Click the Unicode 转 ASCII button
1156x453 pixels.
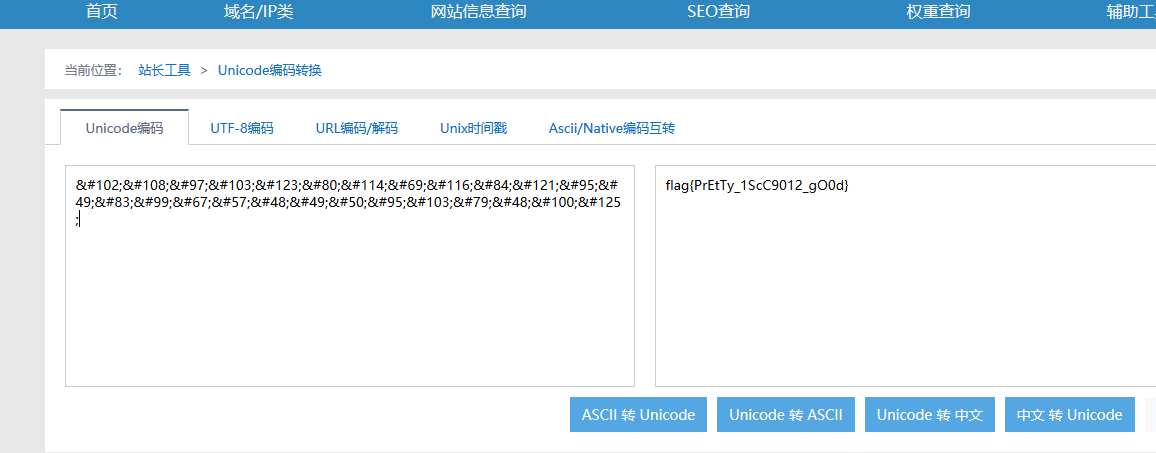click(x=786, y=415)
